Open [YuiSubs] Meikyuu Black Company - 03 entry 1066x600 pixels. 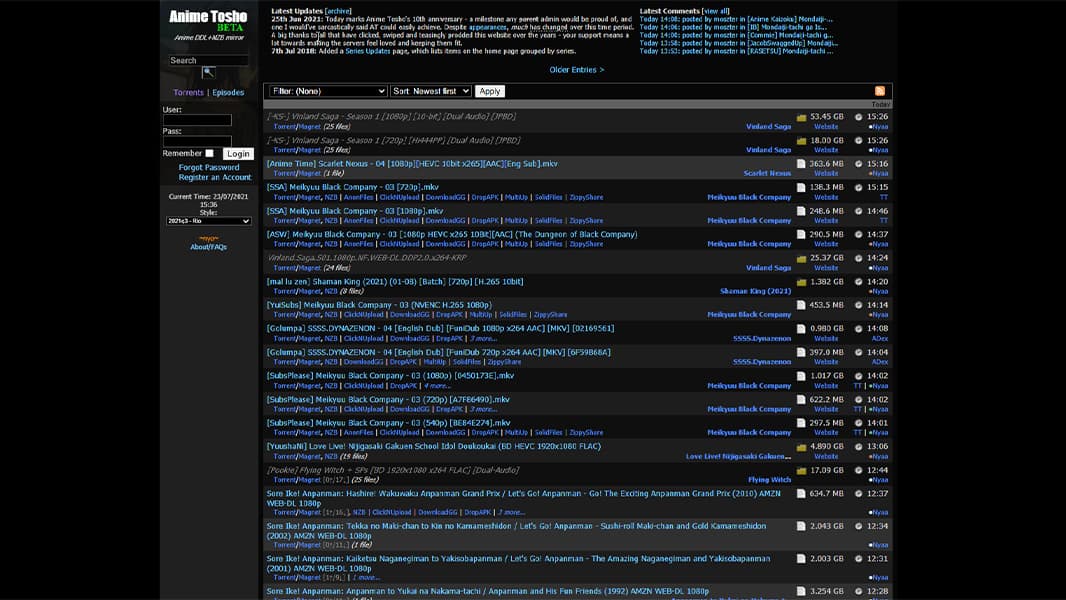(x=379, y=305)
